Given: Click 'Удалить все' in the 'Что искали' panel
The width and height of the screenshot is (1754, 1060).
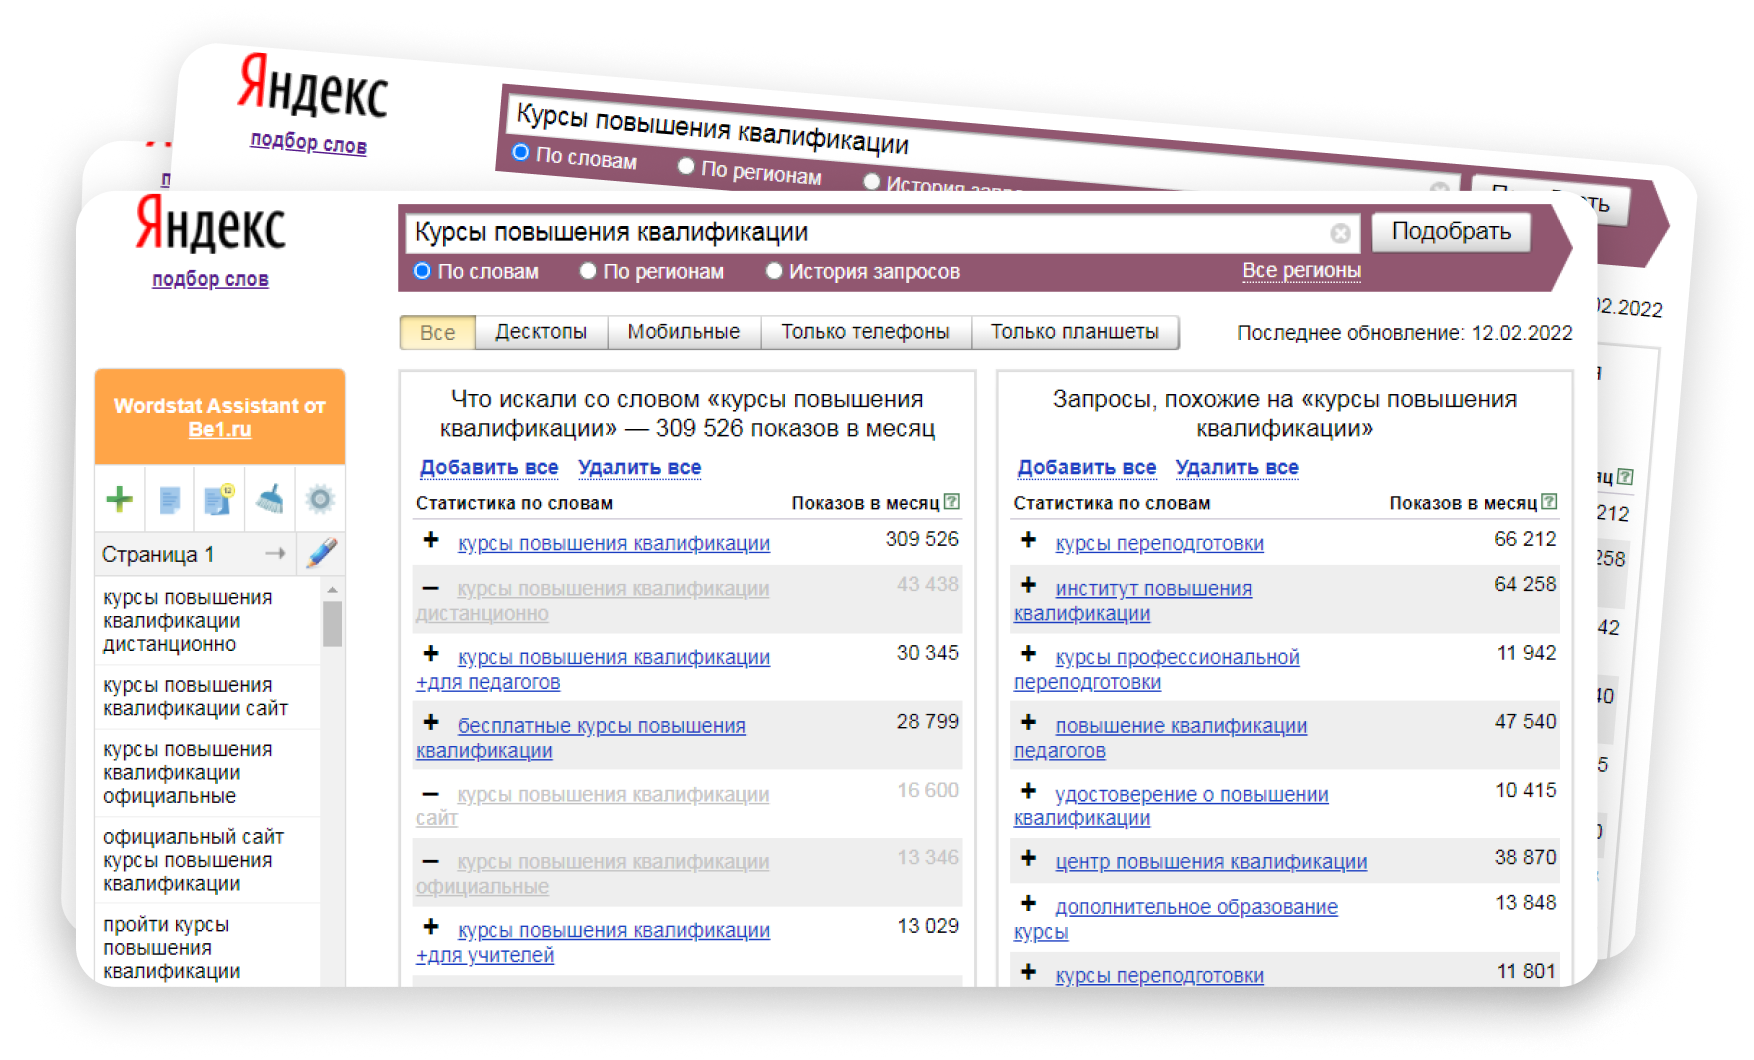Looking at the screenshot, I should click(x=640, y=467).
